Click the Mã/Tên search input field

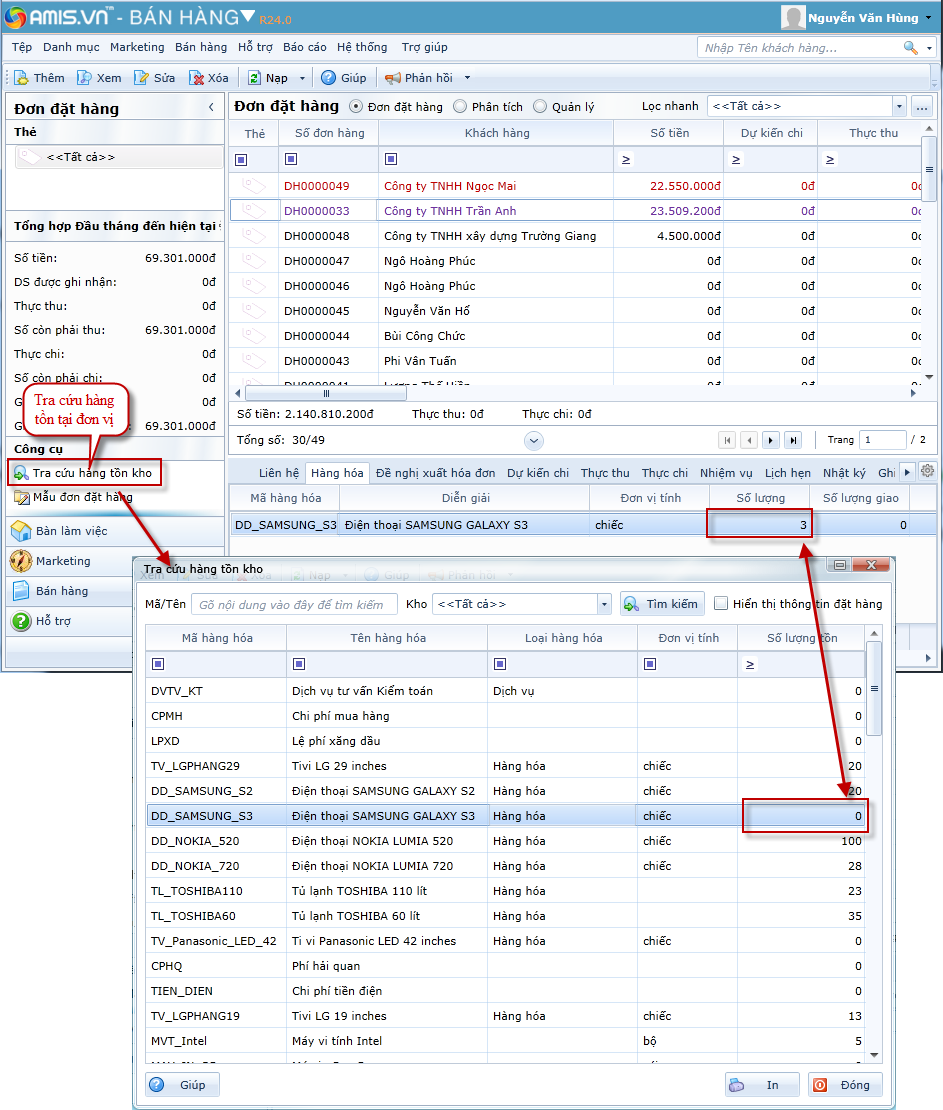click(294, 604)
